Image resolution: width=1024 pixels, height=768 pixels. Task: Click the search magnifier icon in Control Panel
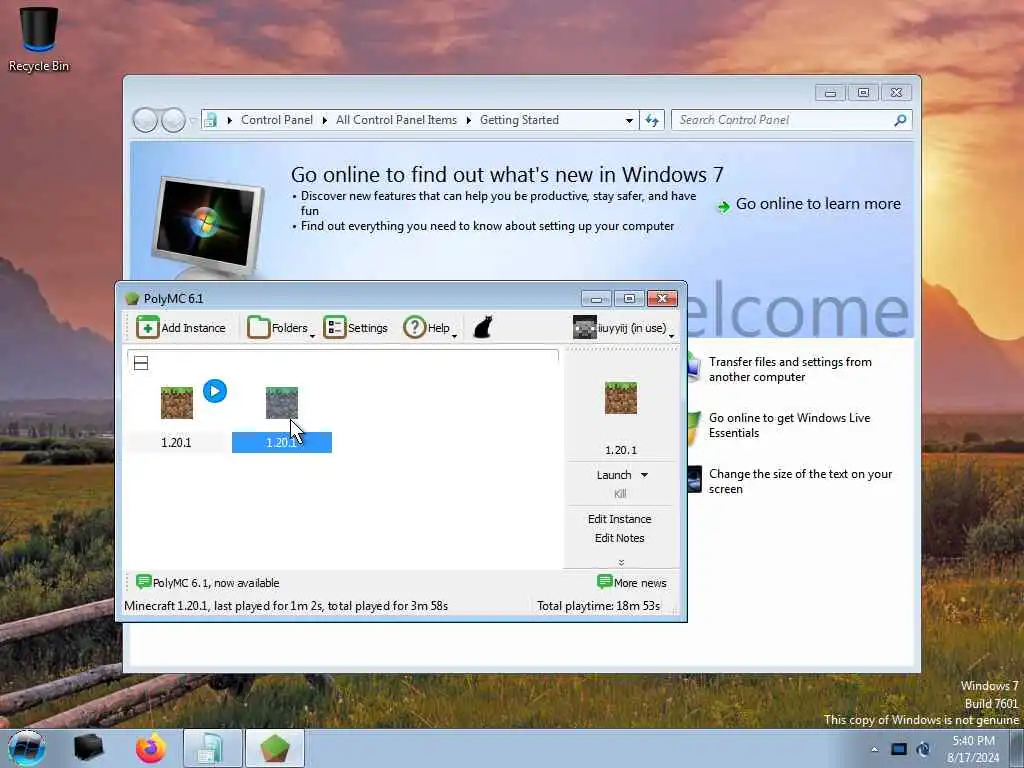pyautogui.click(x=900, y=120)
